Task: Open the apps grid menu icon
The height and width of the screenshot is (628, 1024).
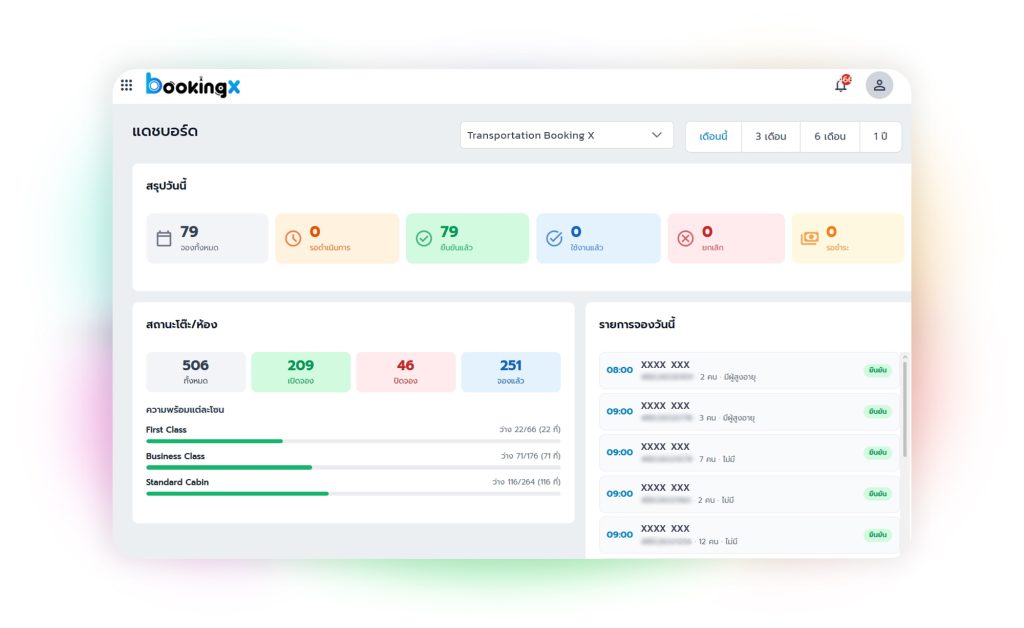Action: click(x=126, y=86)
